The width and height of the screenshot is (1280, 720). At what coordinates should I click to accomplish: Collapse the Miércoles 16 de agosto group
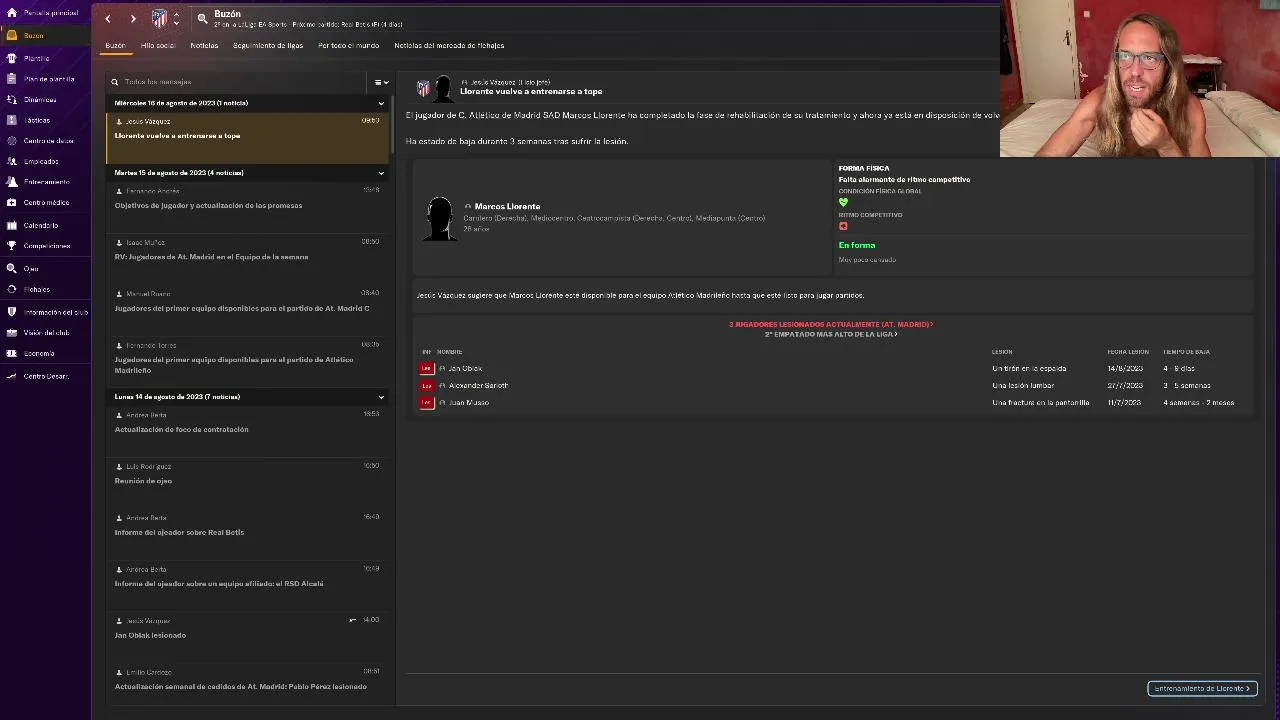pyautogui.click(x=381, y=103)
